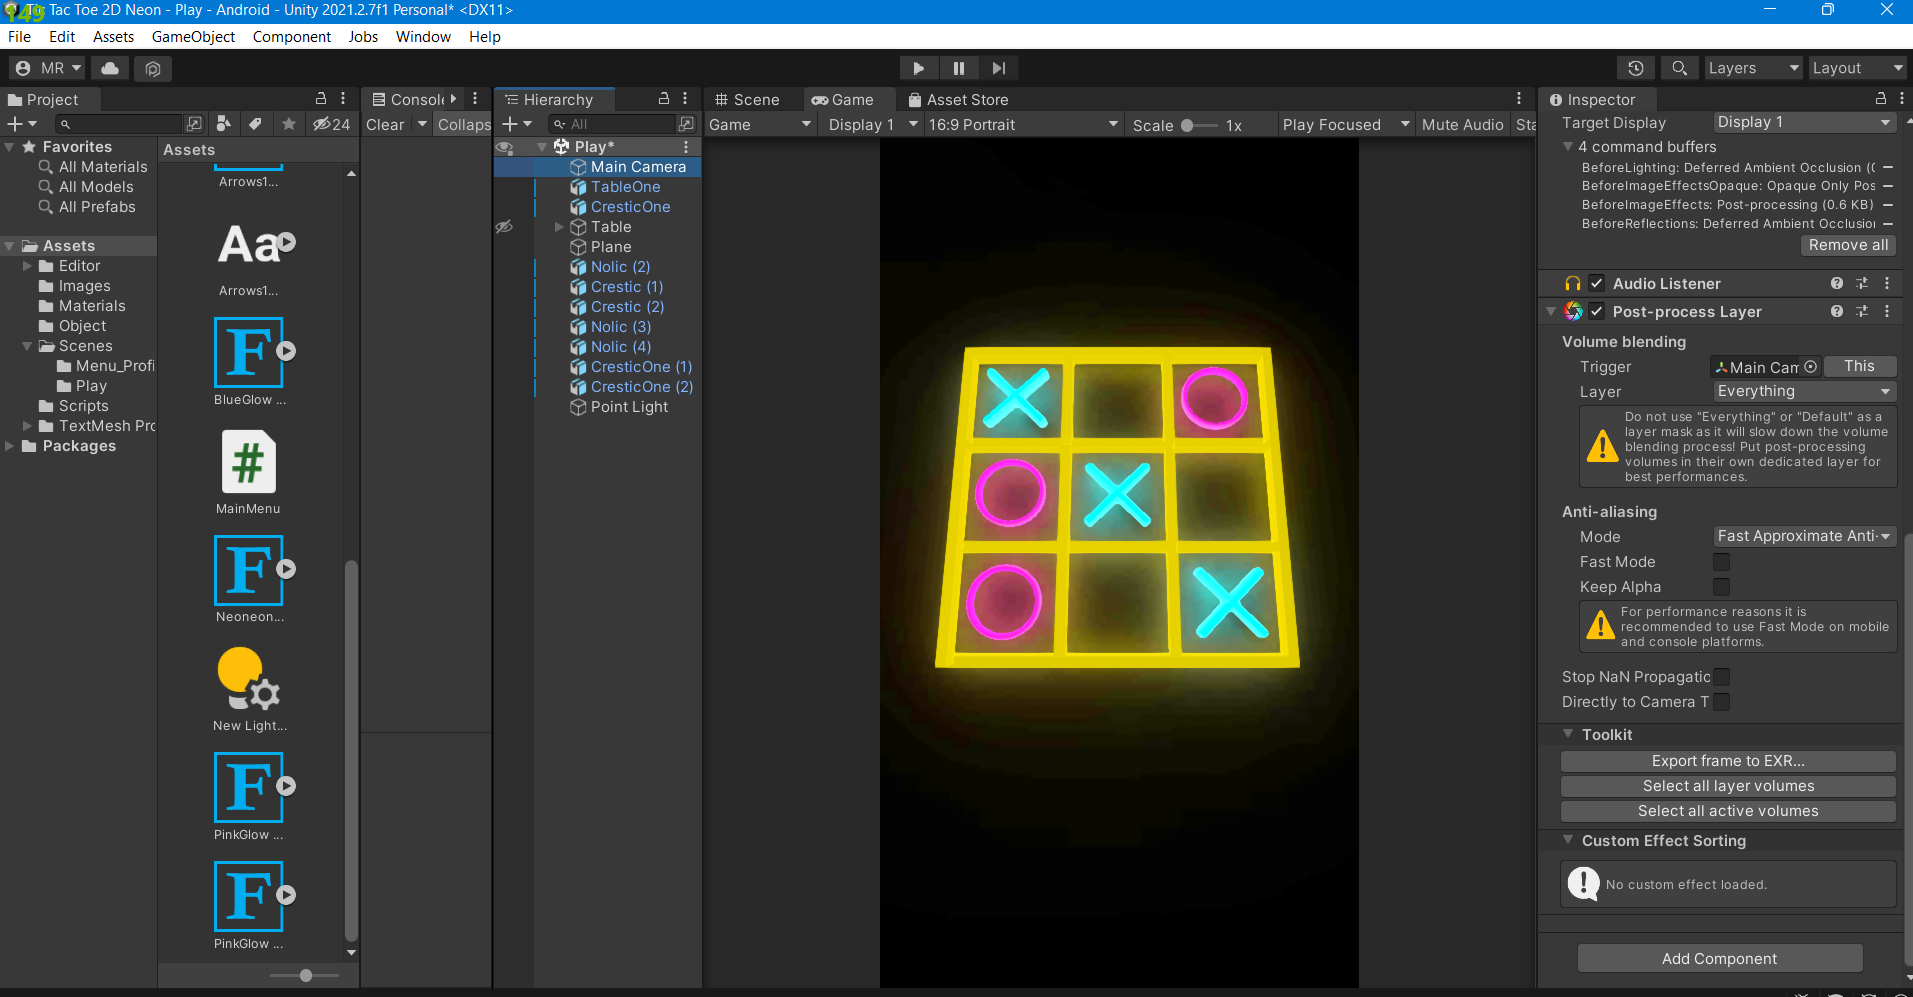Click the Step frame button
Viewport: 1913px width, 997px height.
tap(998, 68)
